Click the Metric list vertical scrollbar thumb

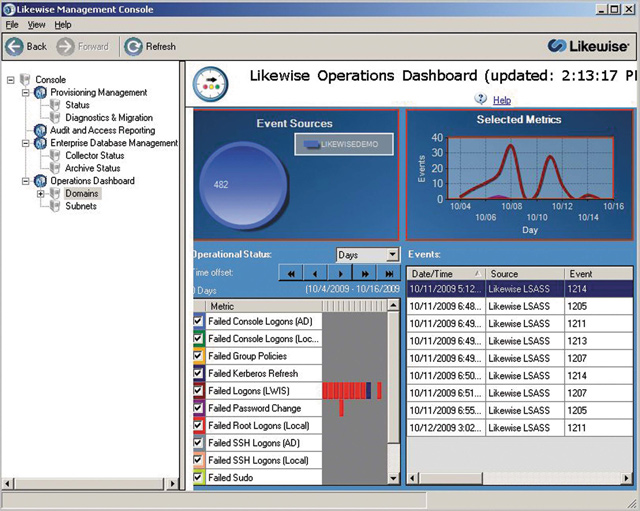(x=393, y=377)
